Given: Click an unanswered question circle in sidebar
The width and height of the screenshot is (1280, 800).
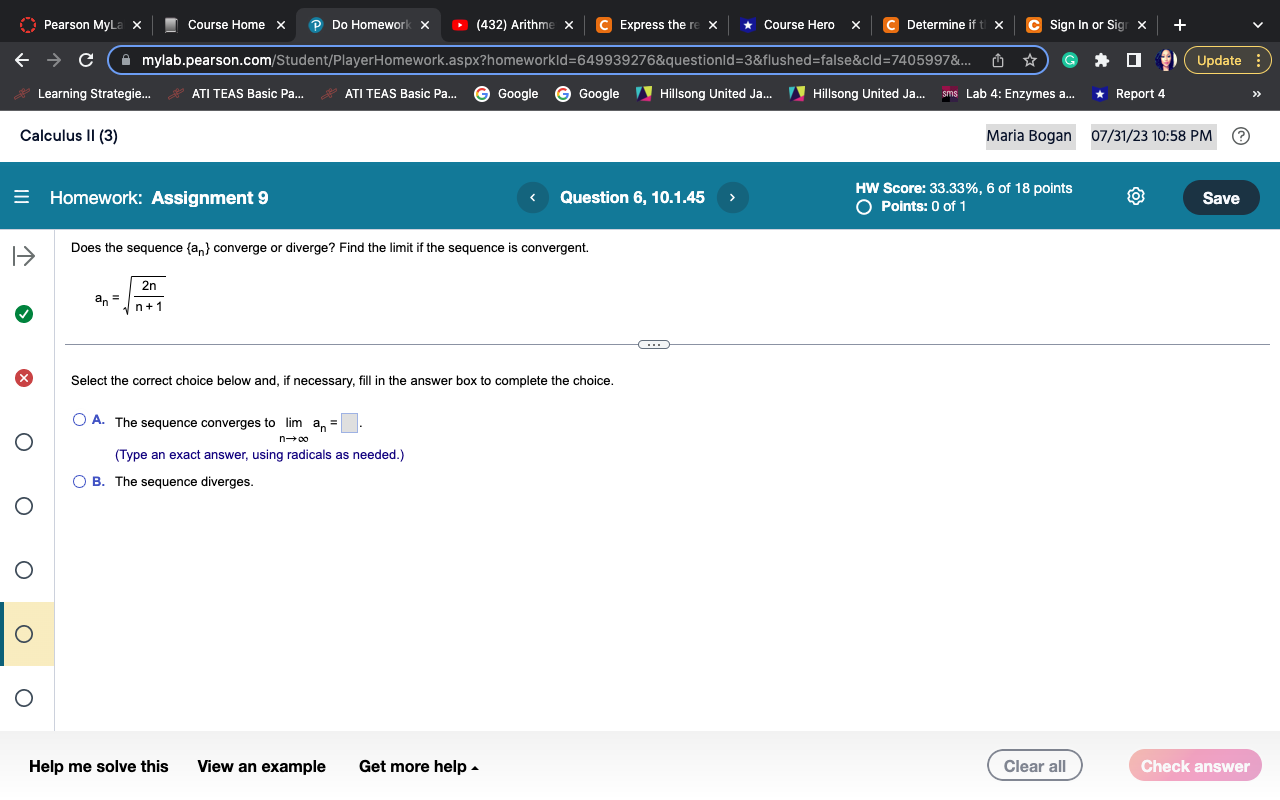Looking at the screenshot, I should point(23,442).
